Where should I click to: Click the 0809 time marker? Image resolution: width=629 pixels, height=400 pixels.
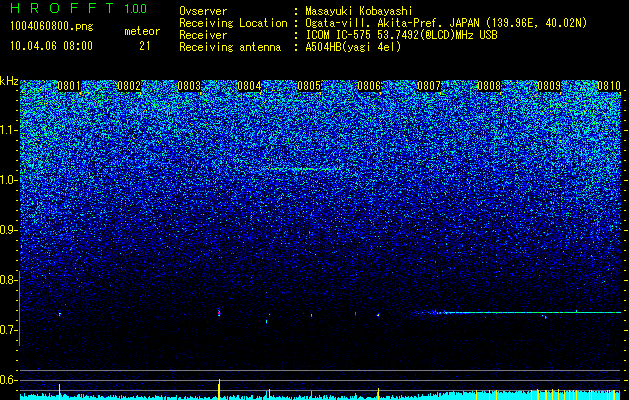pyautogui.click(x=549, y=86)
